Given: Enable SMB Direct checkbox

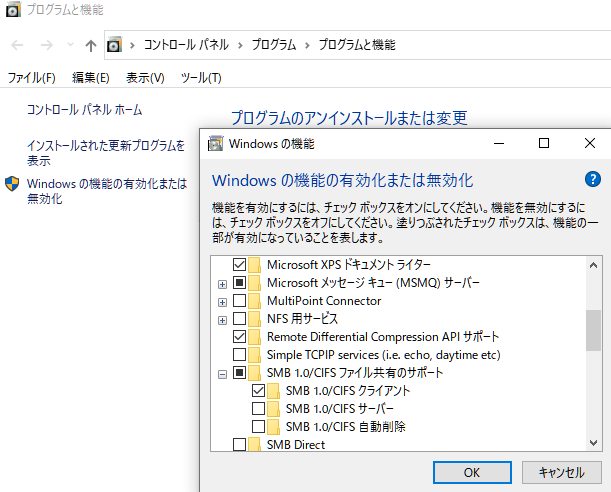Looking at the screenshot, I should click(239, 444).
